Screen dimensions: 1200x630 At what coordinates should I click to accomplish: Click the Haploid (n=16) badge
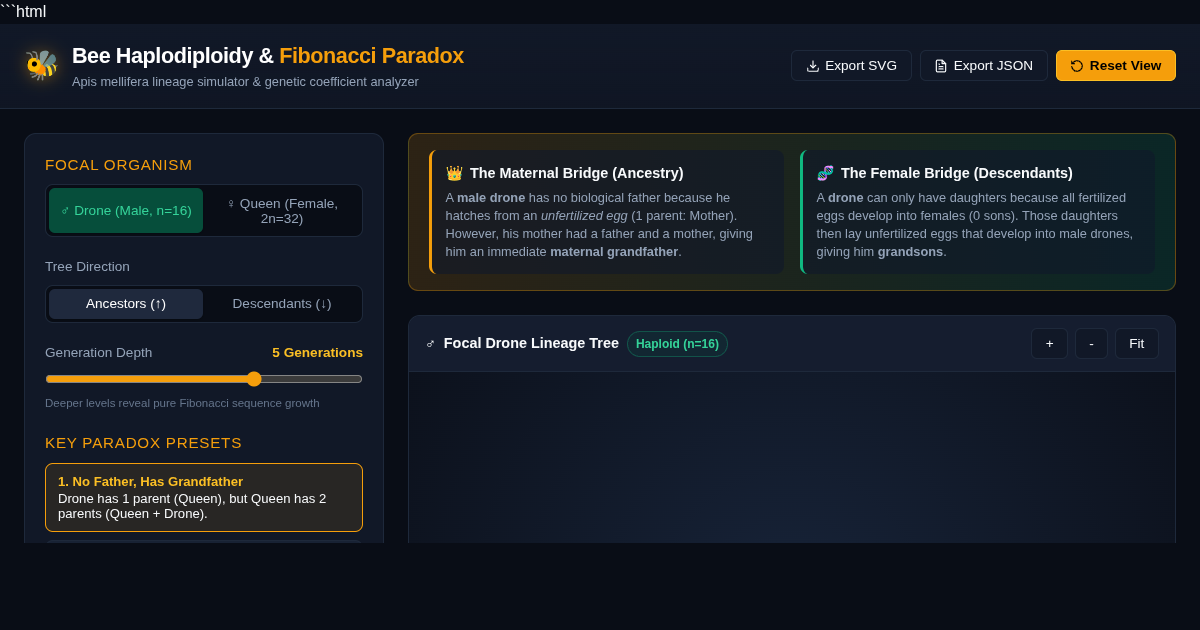(677, 344)
